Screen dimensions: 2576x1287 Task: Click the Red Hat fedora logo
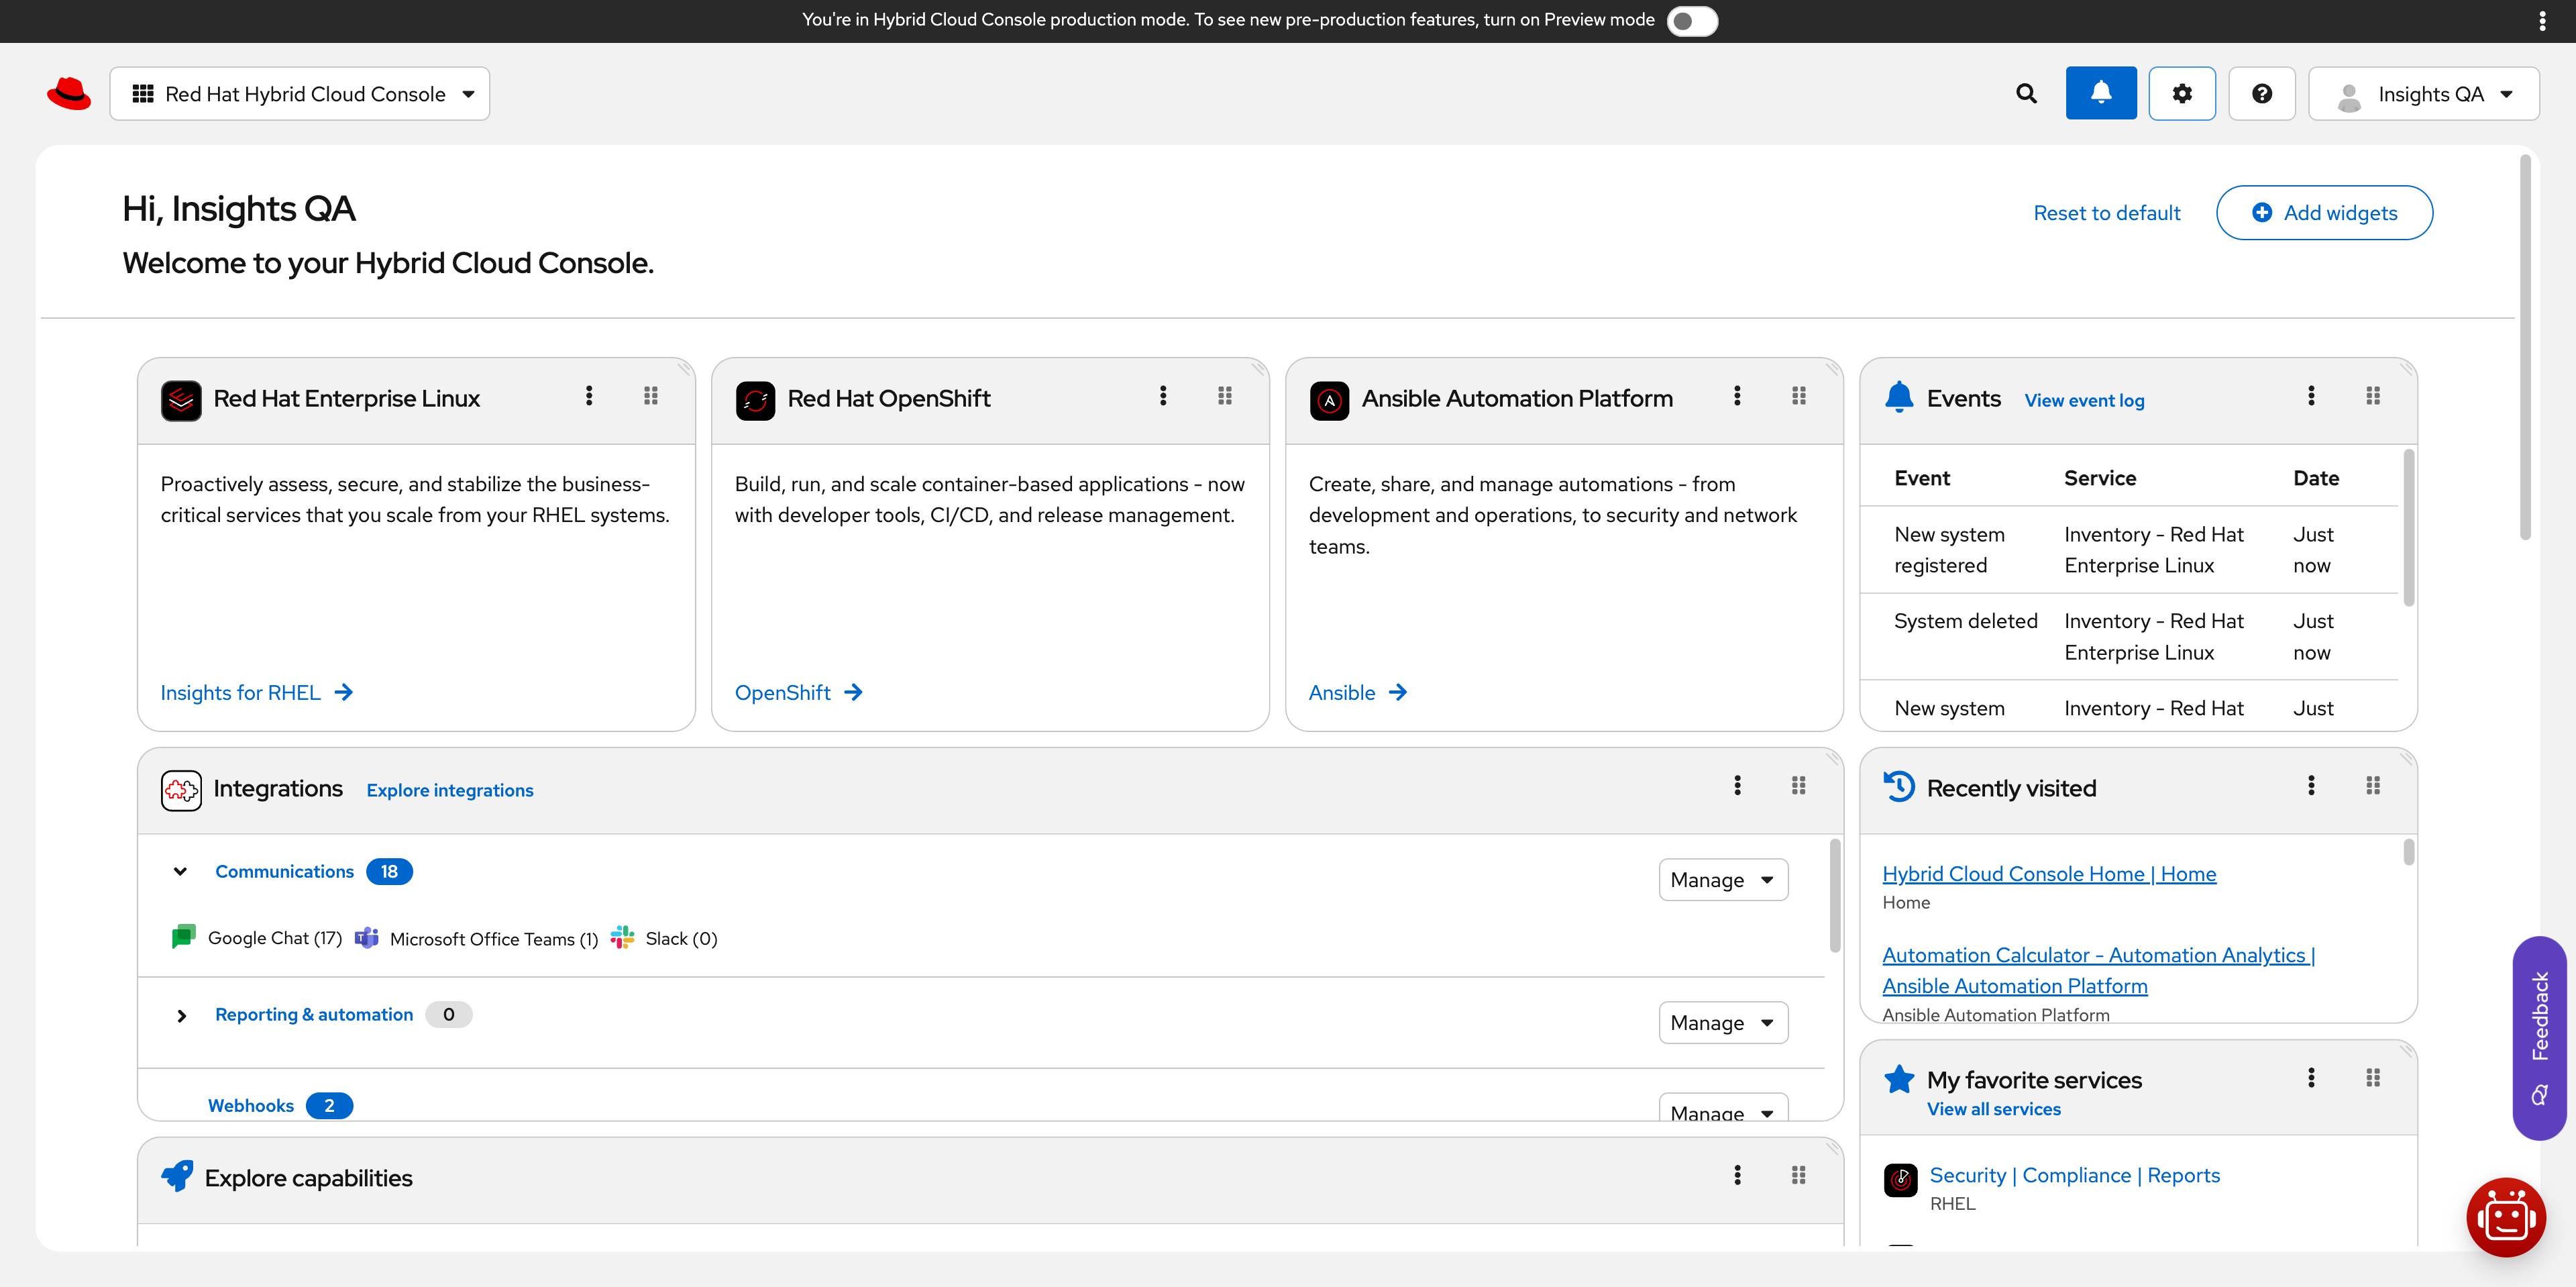(68, 93)
